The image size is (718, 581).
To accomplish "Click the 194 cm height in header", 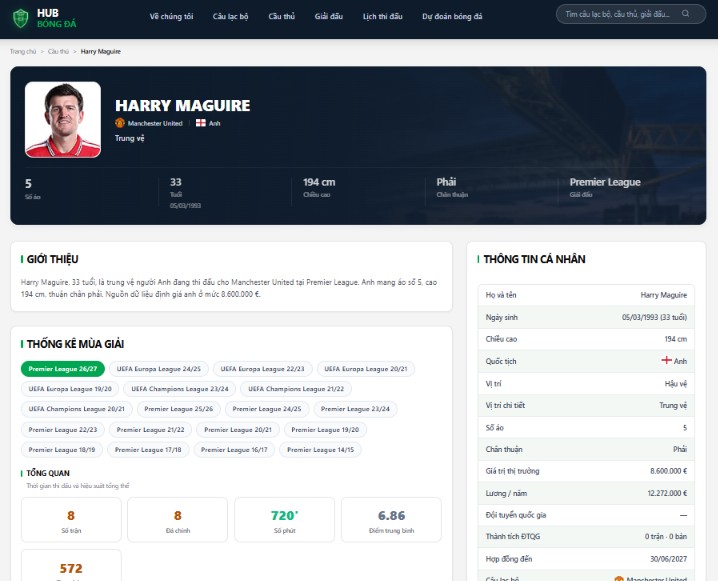I will 319,182.
